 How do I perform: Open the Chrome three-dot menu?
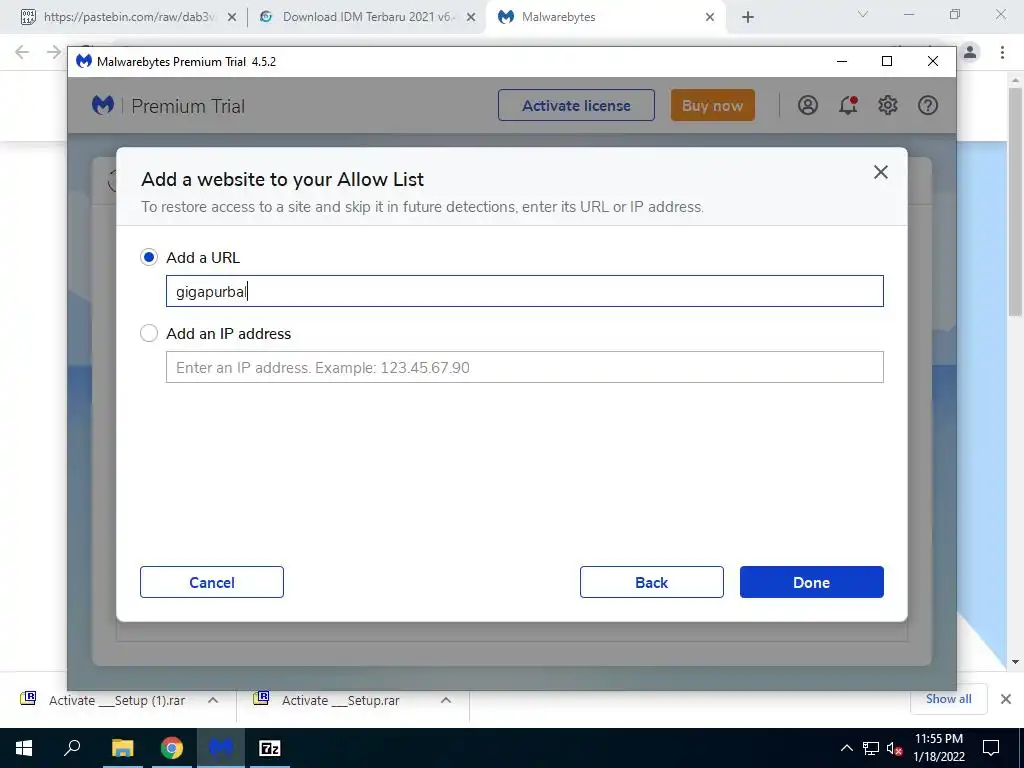(1002, 52)
